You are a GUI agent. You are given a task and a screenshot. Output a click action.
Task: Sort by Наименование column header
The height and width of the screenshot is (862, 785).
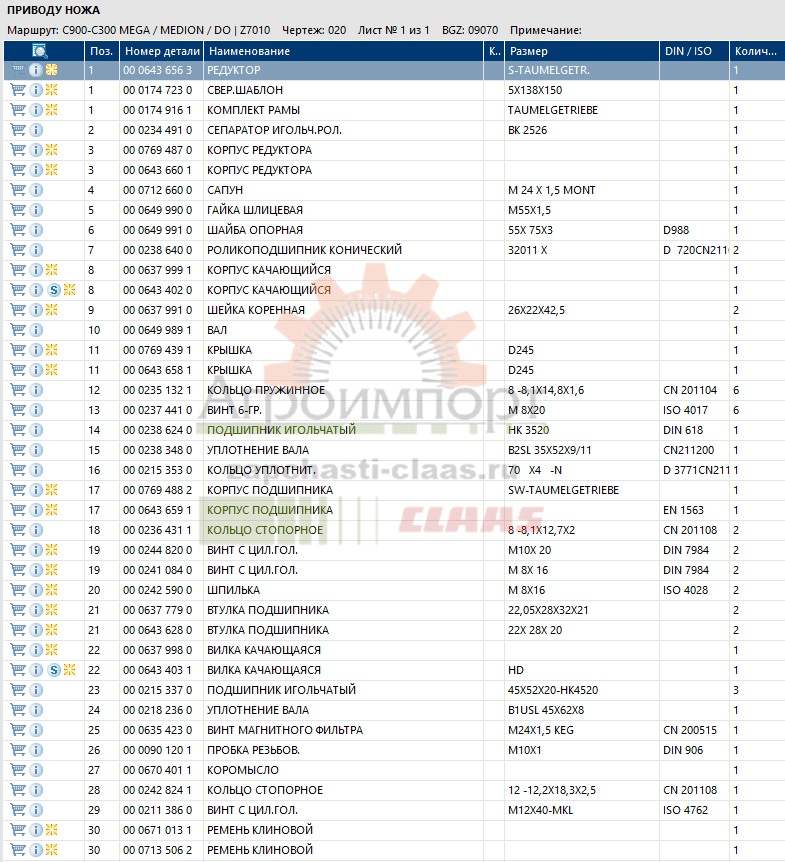[x=344, y=51]
